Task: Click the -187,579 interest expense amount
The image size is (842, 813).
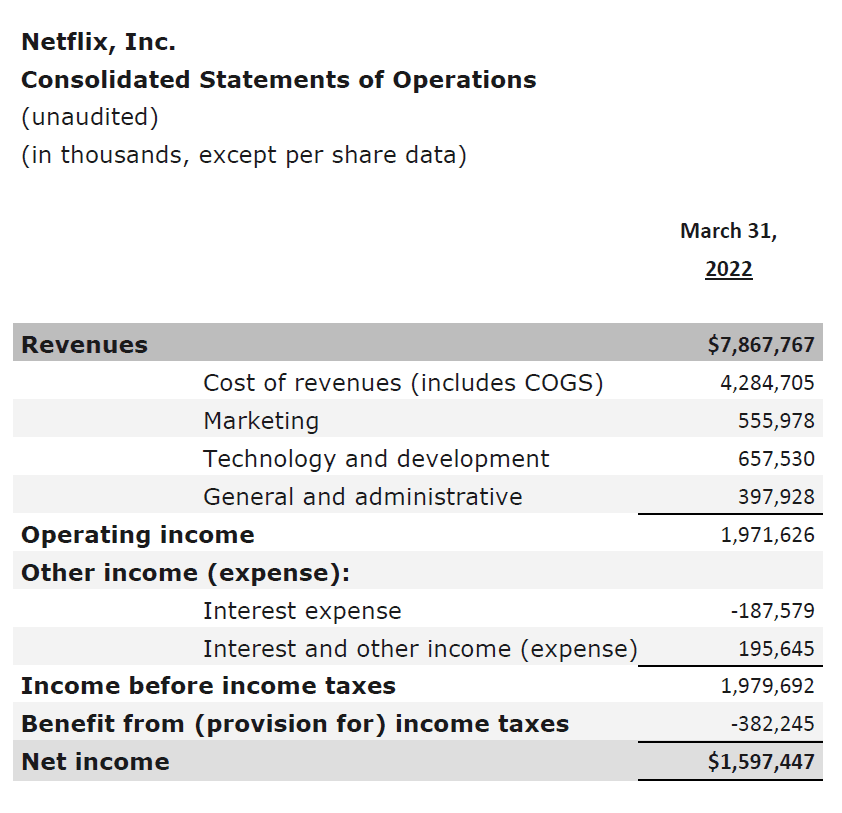Action: pos(779,610)
